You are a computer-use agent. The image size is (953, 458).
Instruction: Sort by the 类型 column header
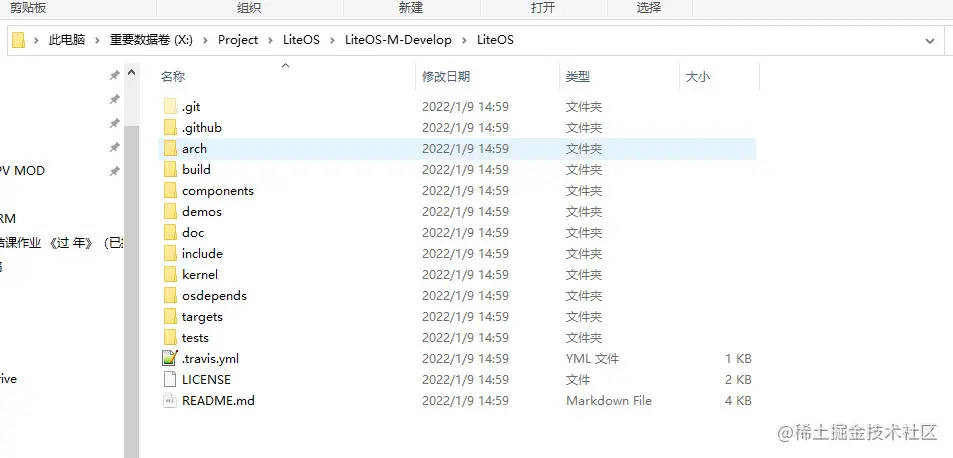pos(578,77)
